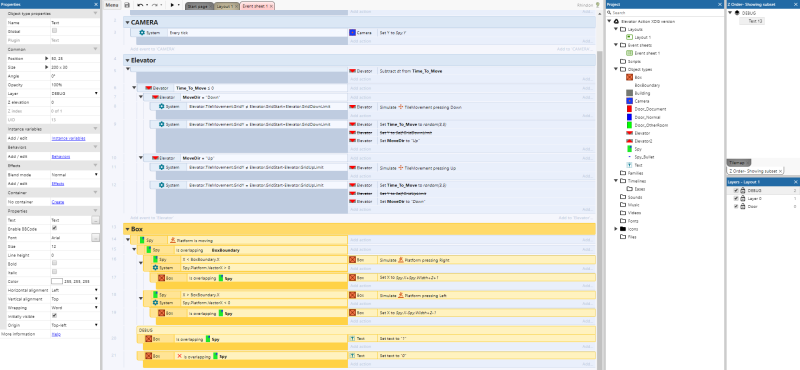Collapse the CAMERA event group
The width and height of the screenshot is (800, 370).
128,23
